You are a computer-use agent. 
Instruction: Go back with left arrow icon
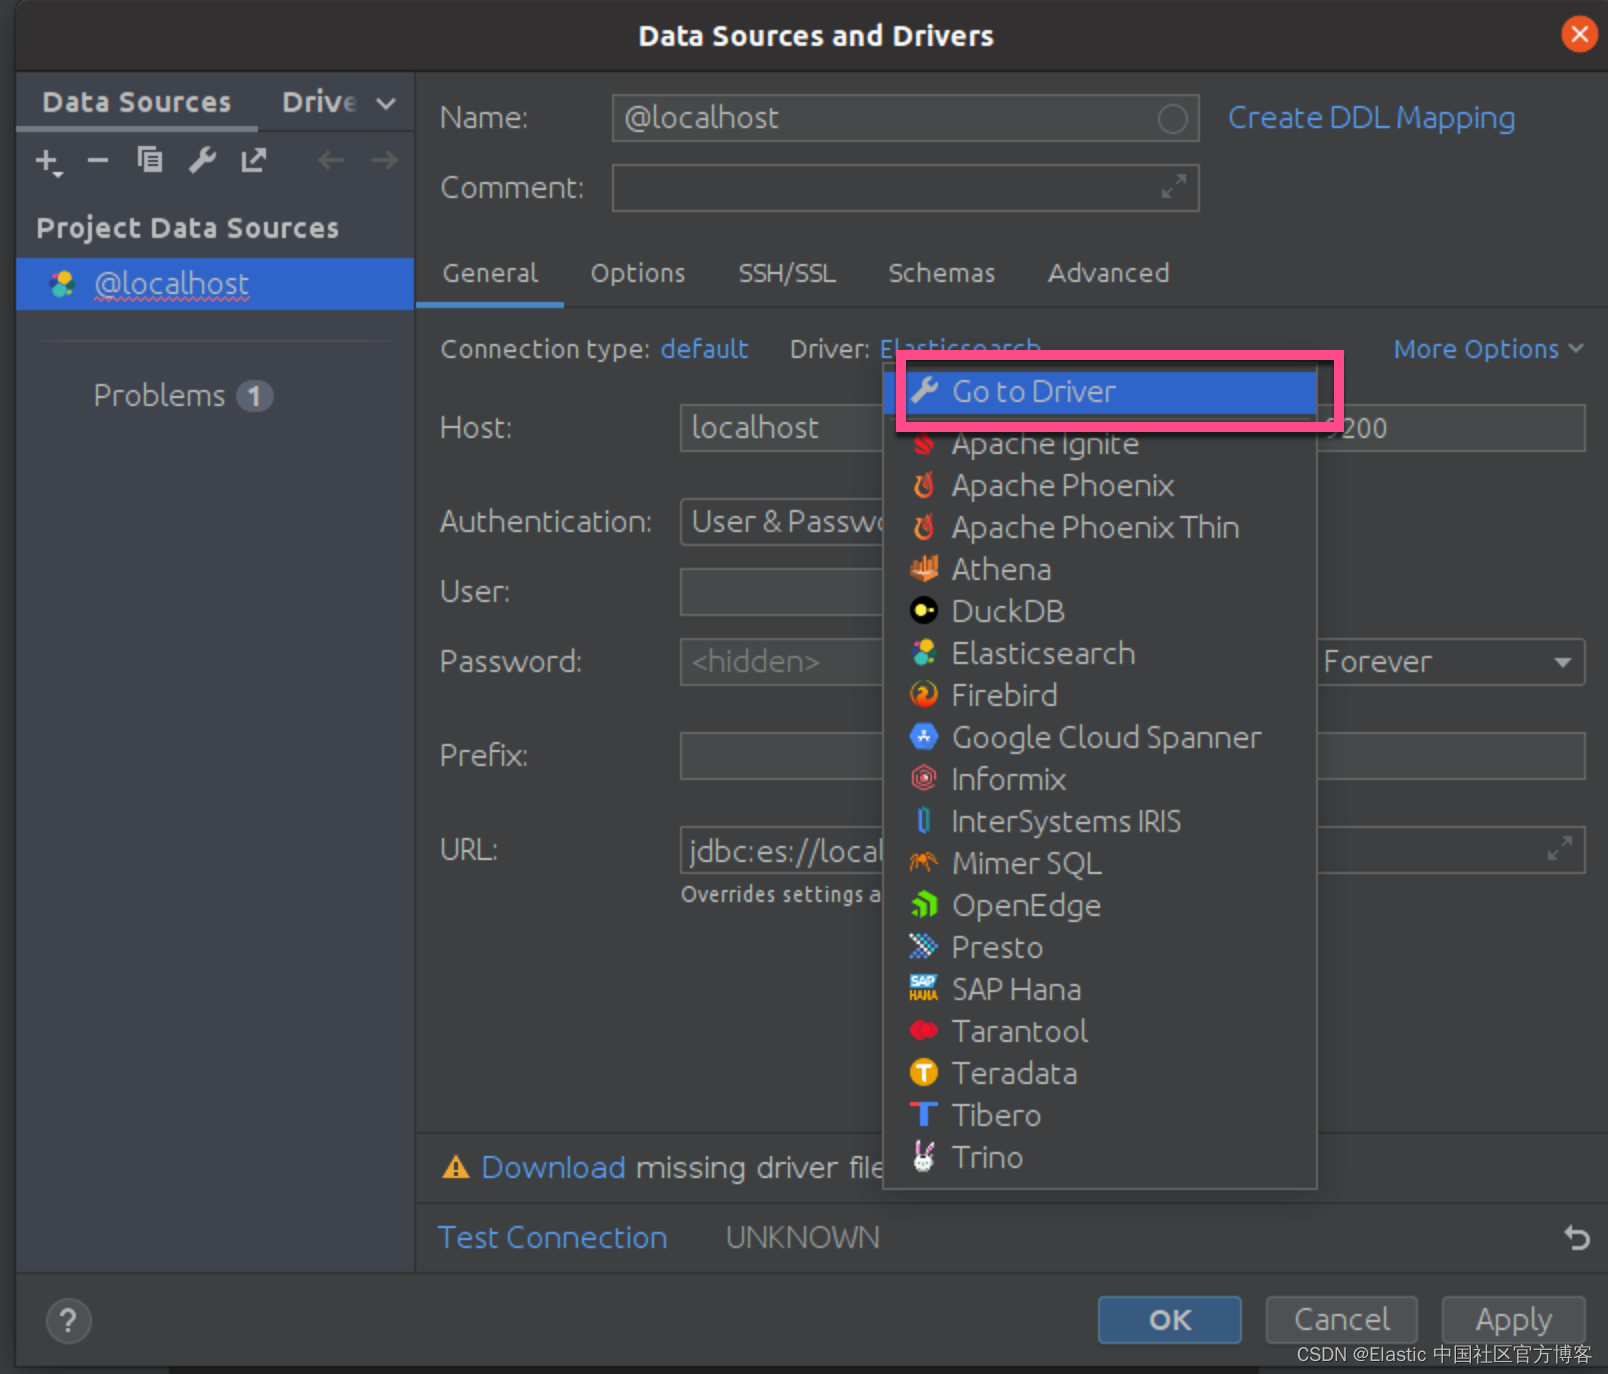(x=331, y=160)
